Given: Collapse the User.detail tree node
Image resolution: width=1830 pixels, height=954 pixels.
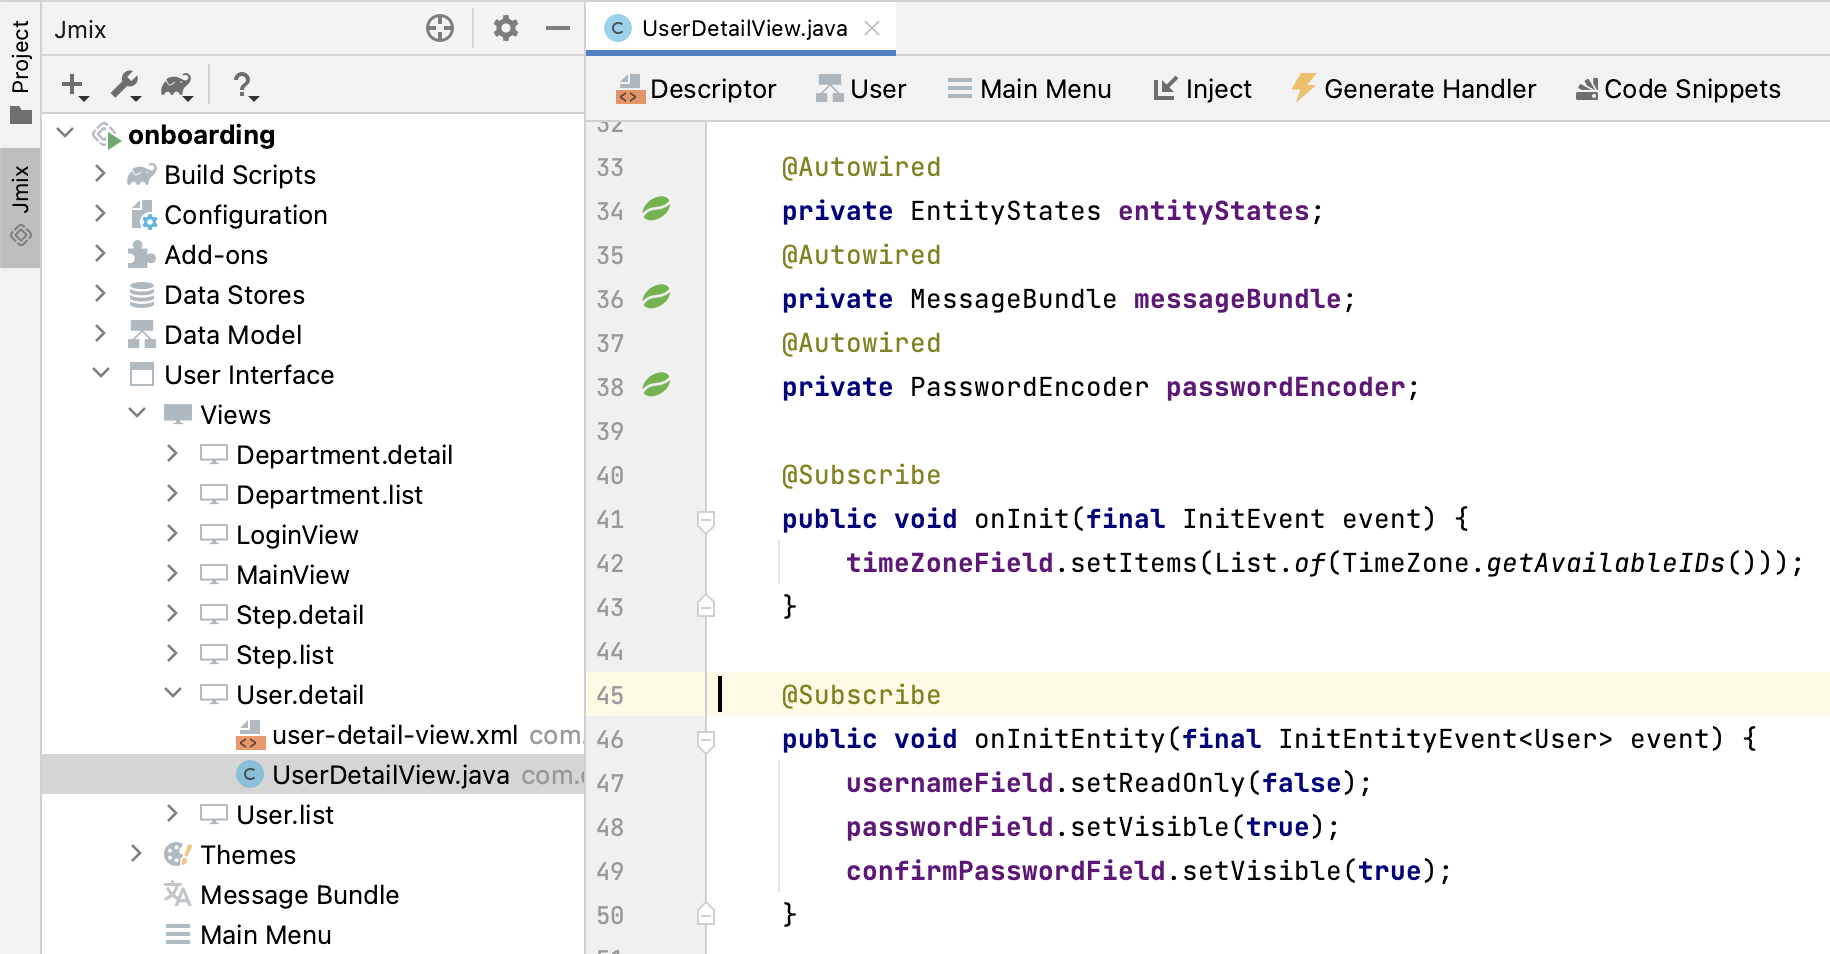Looking at the screenshot, I should [x=172, y=694].
